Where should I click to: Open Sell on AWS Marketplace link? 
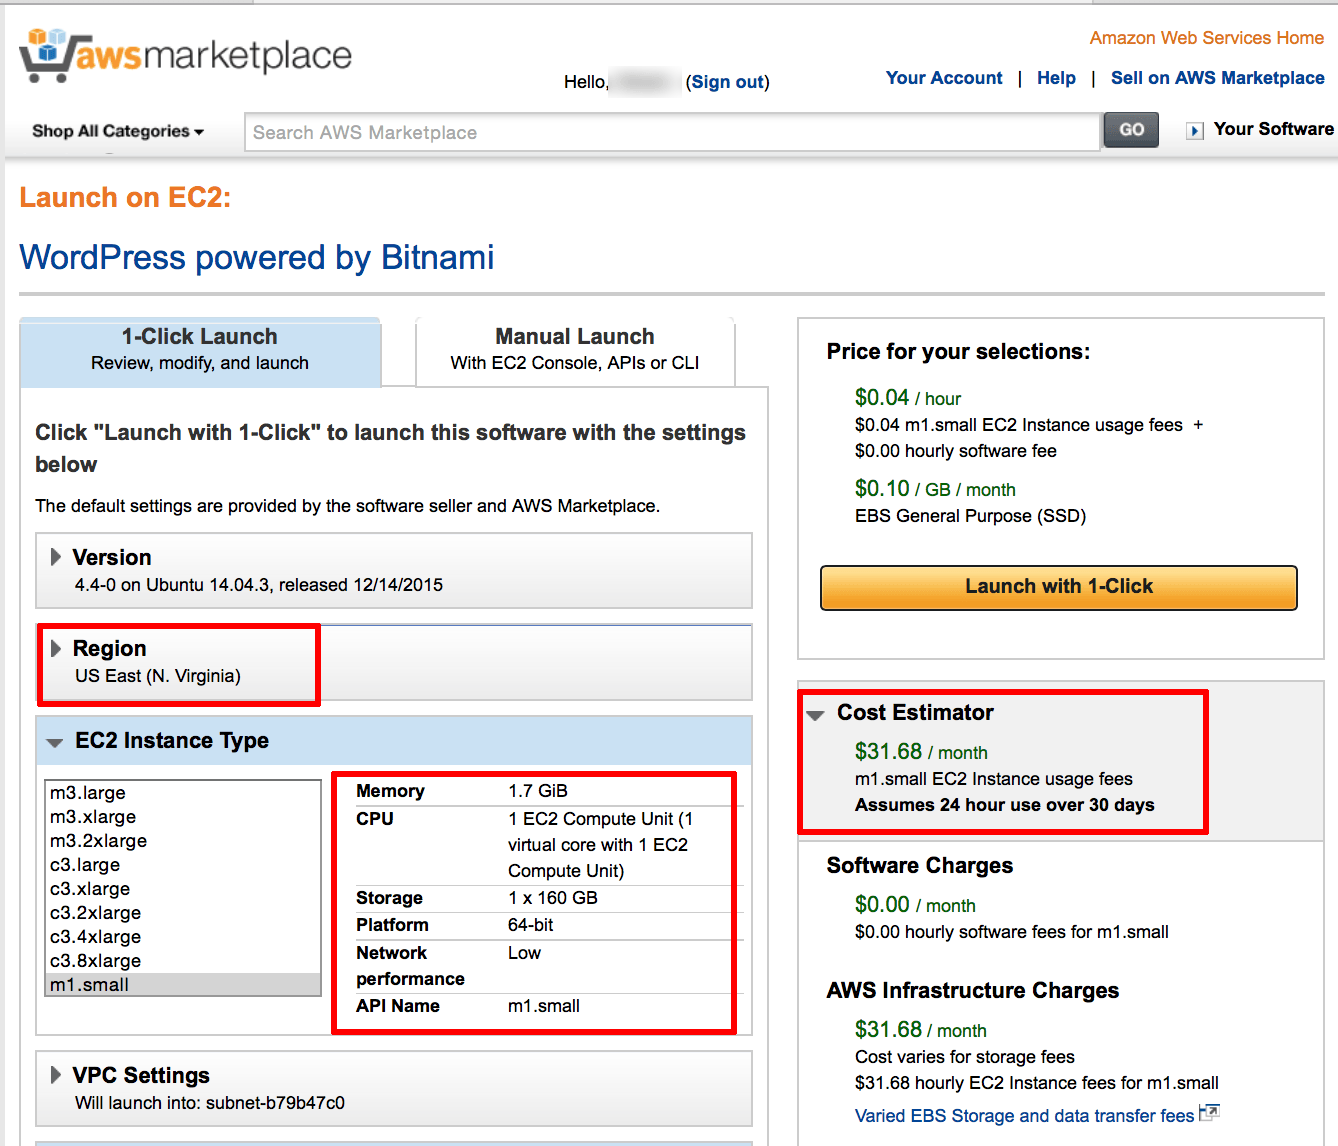1218,78
